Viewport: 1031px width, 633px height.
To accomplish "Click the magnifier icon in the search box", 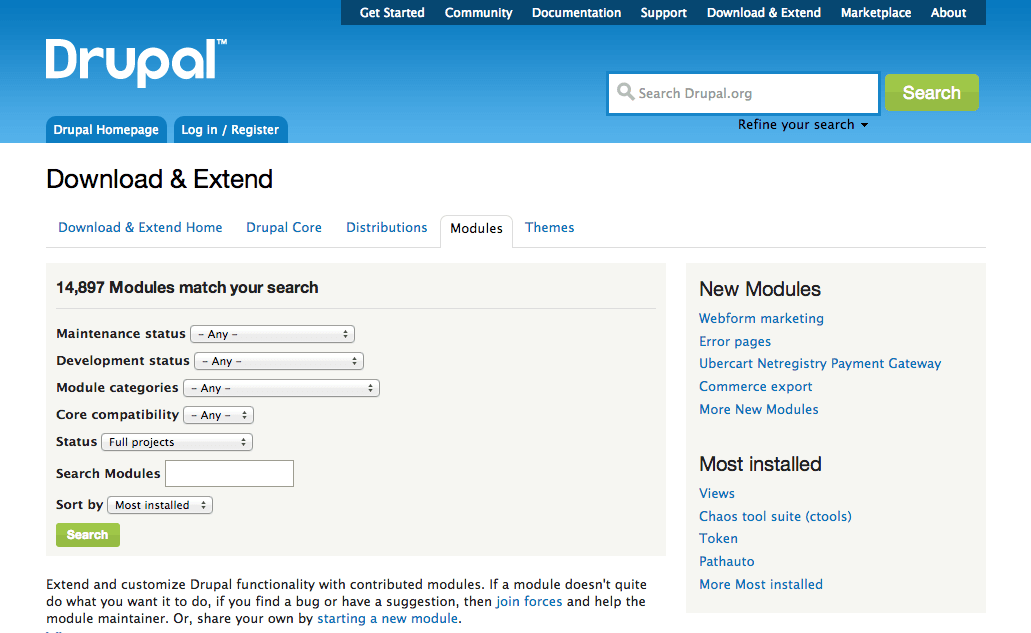I will coord(625,92).
